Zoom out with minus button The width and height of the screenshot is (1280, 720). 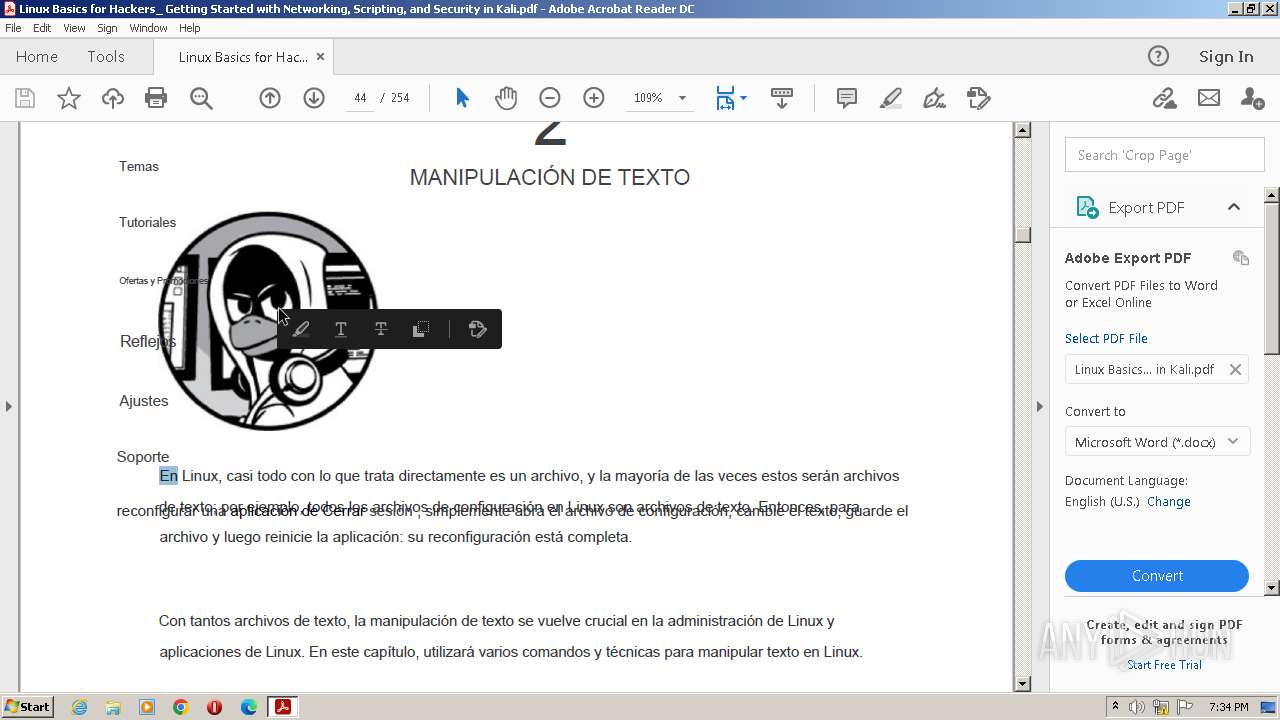[550, 98]
